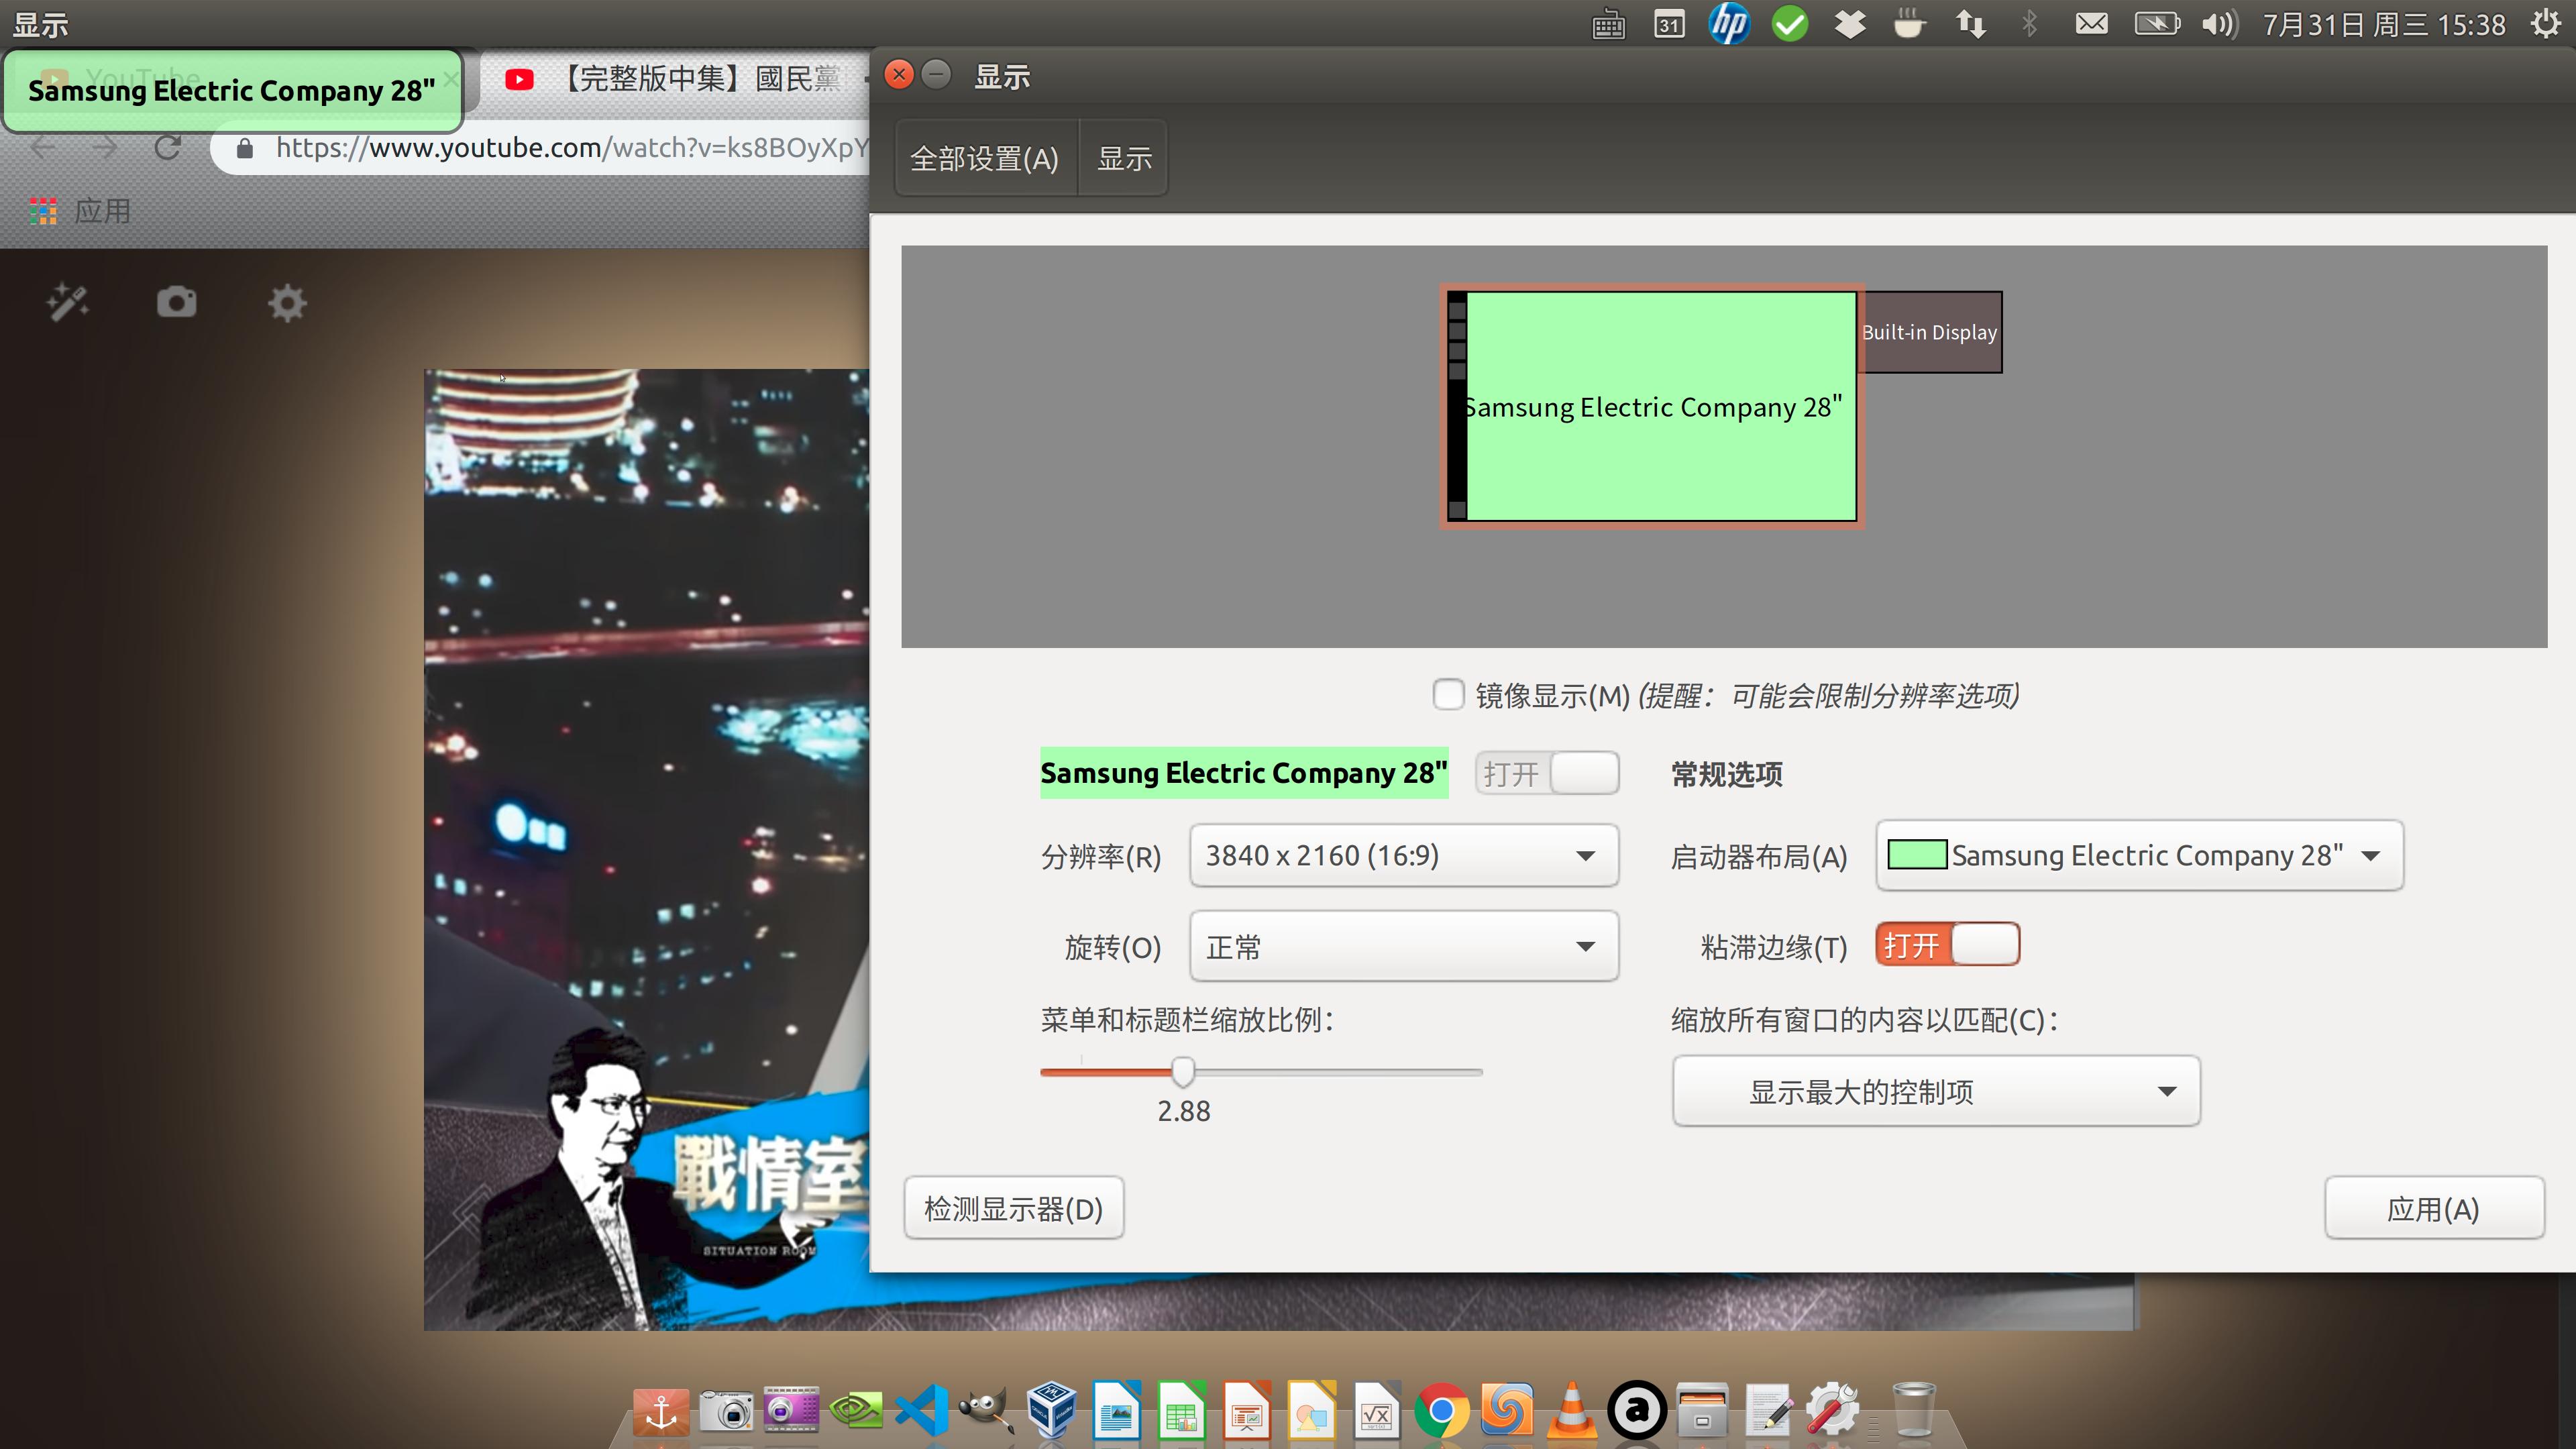Open the mail envelope indicator
Viewport: 2576px width, 1449px height.
point(2091,24)
